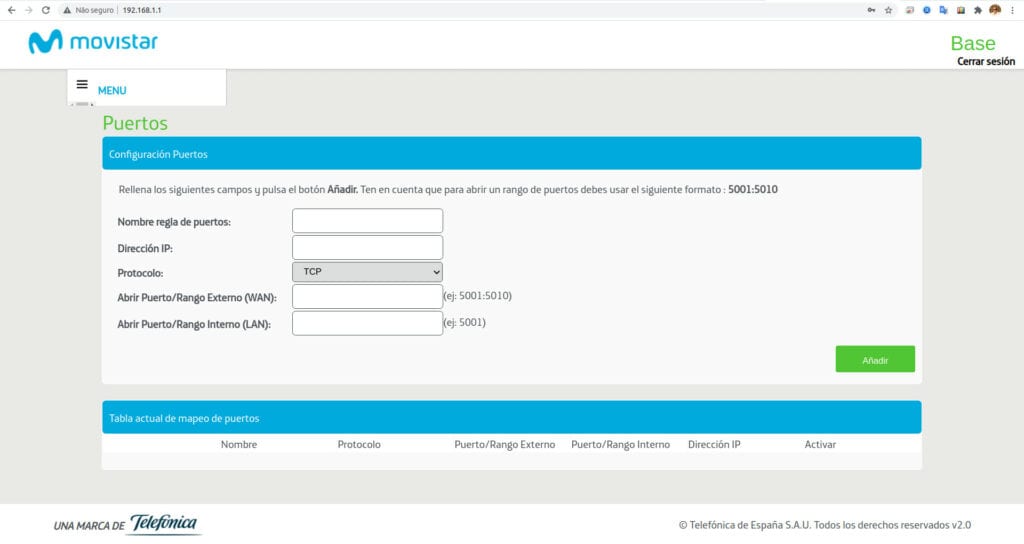Open the Chrome three-dot menu
Screen dimensions: 1024x544
[1012, 10]
